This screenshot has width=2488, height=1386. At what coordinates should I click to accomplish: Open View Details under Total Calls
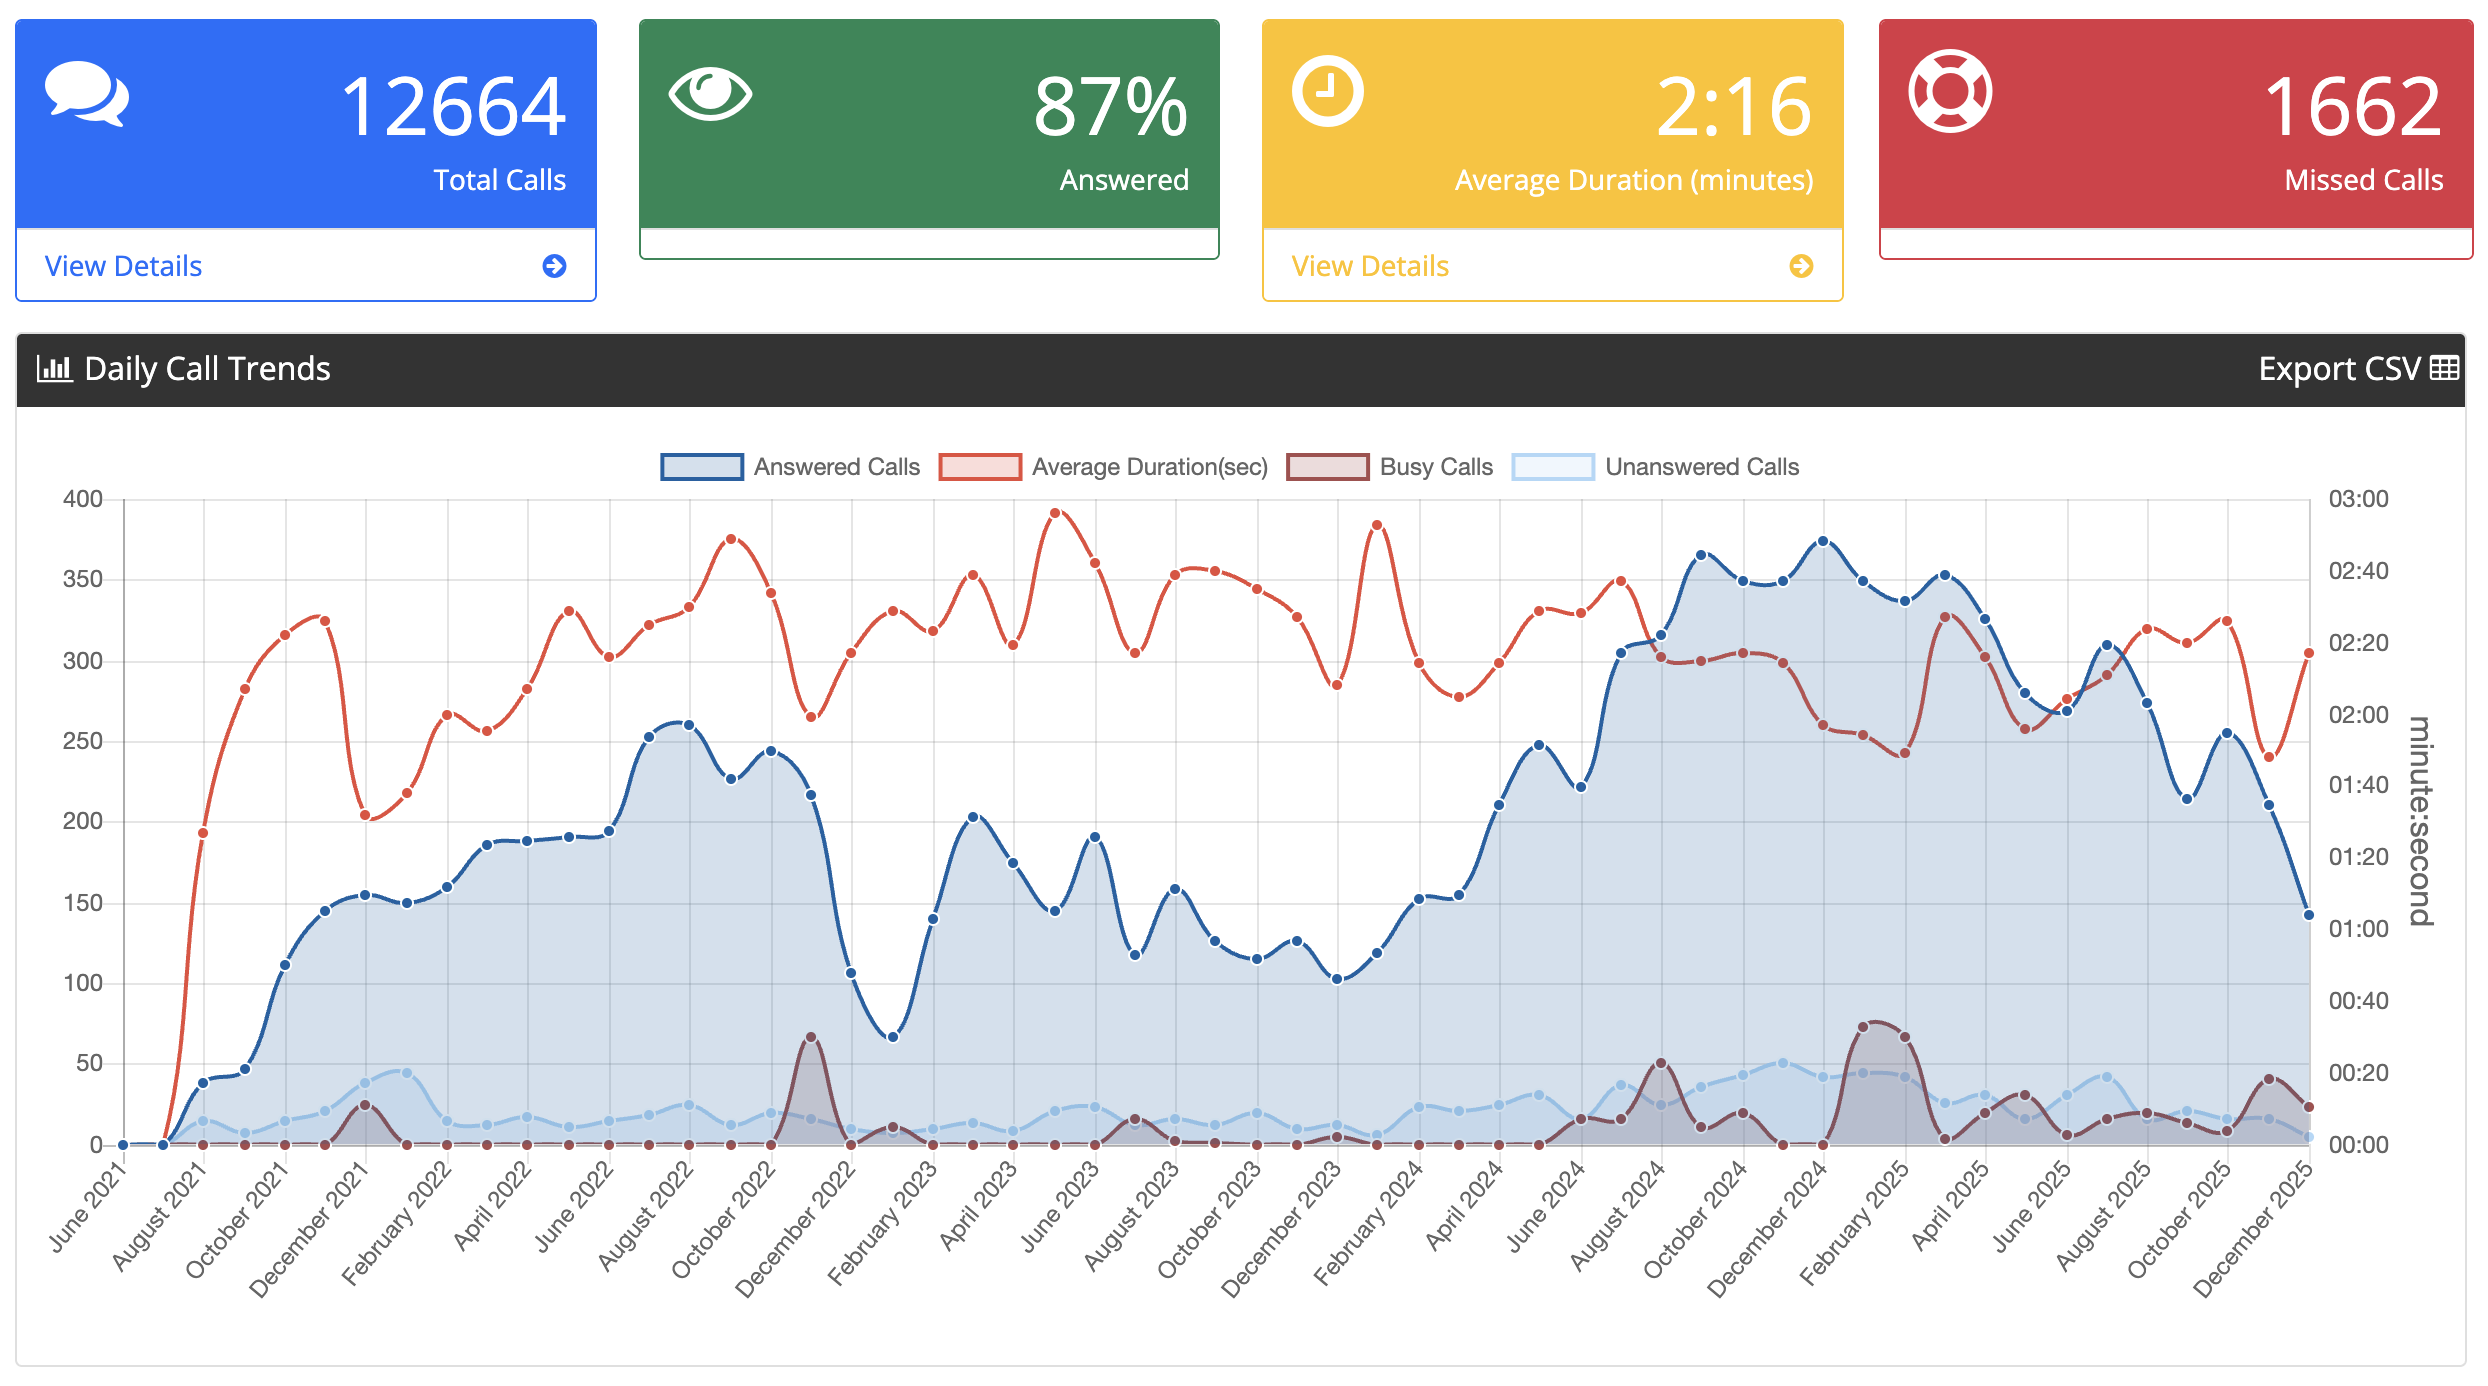[124, 266]
